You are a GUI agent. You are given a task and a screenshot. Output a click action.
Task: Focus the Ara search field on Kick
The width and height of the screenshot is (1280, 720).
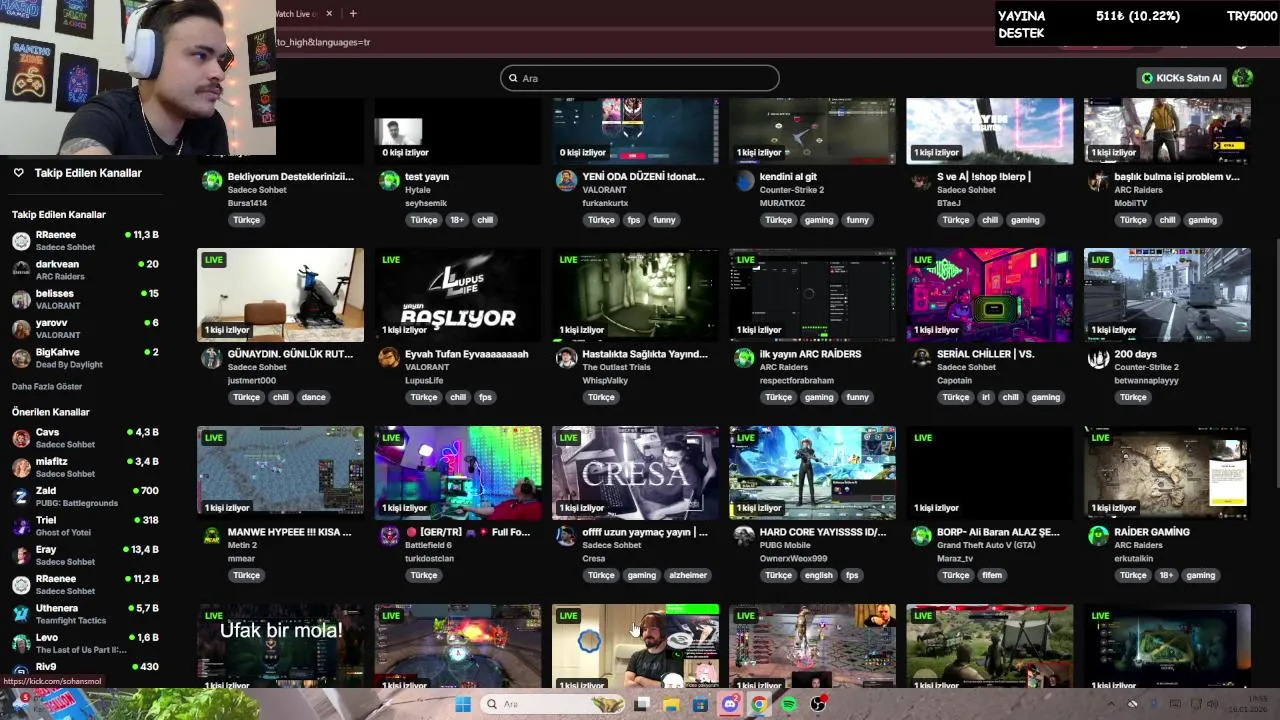(640, 78)
